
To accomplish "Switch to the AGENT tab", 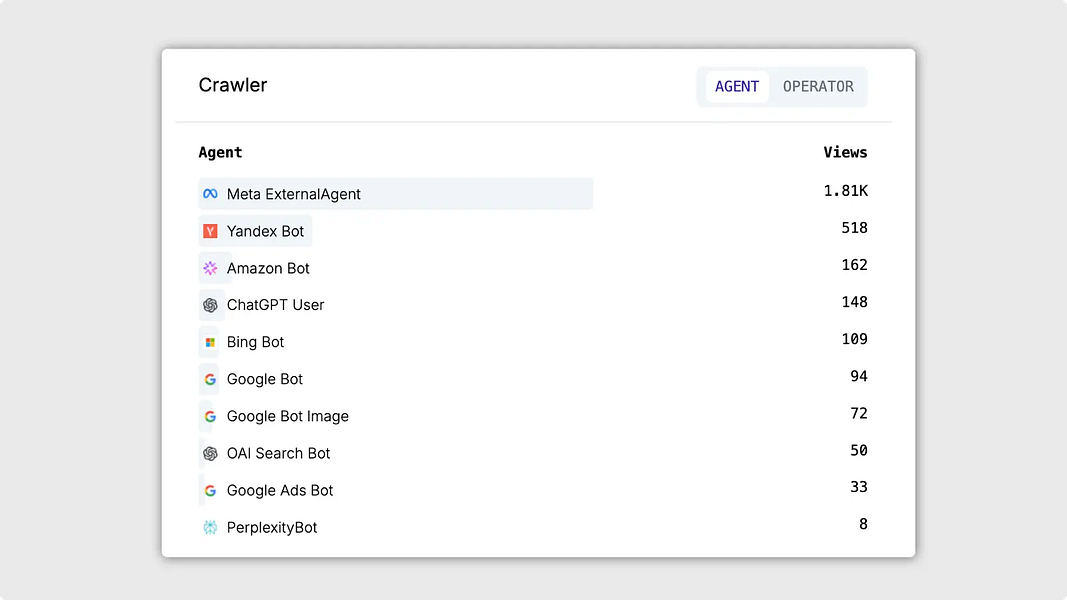I will (737, 87).
